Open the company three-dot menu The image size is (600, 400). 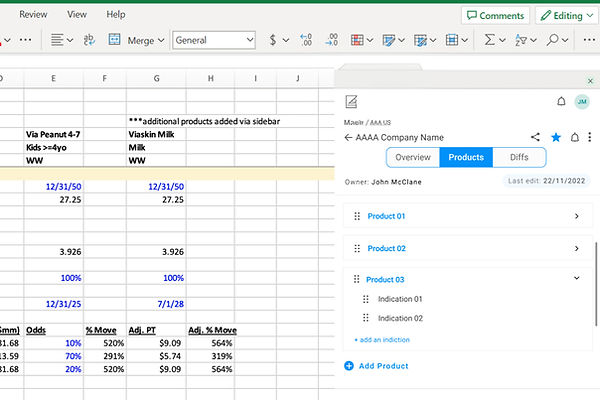(590, 137)
